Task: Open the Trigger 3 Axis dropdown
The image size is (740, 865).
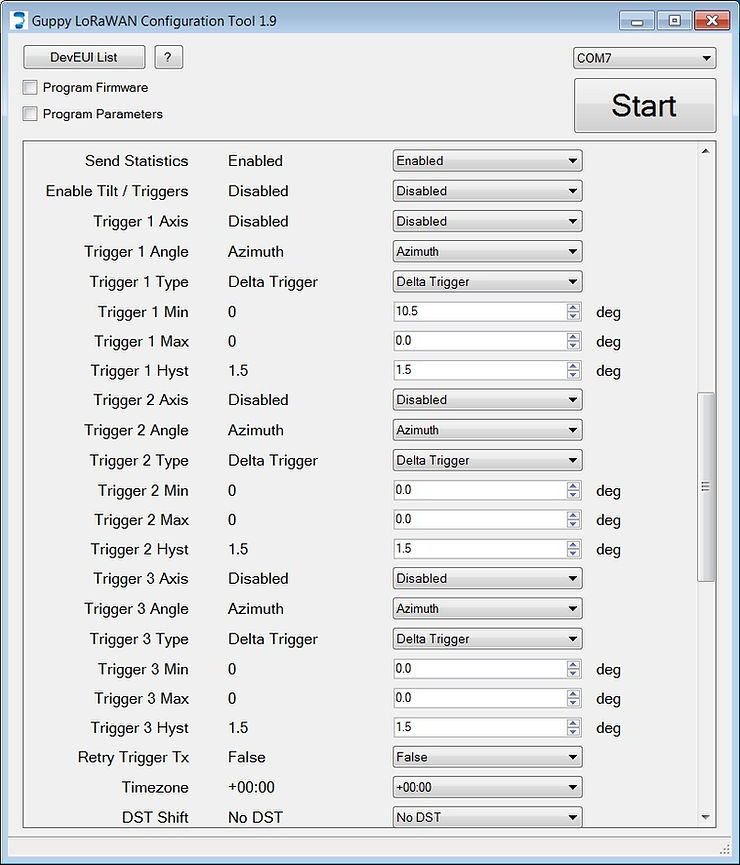Action: pos(487,579)
